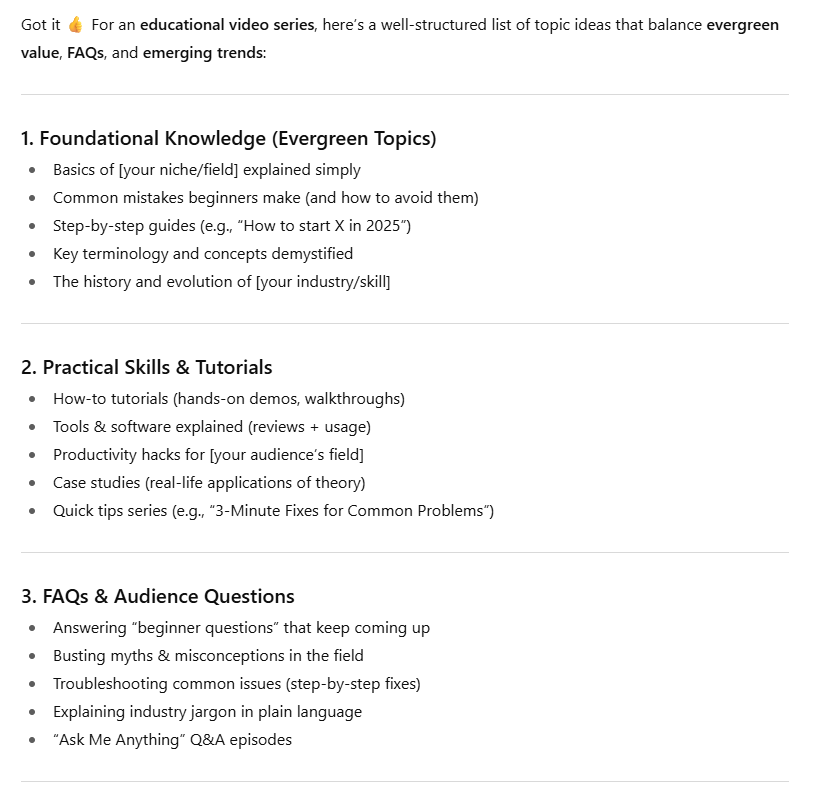Screen dimensions: 829x787
Task: Click the "2. Practical Skills & Tutorials" heading
Action: coord(146,367)
